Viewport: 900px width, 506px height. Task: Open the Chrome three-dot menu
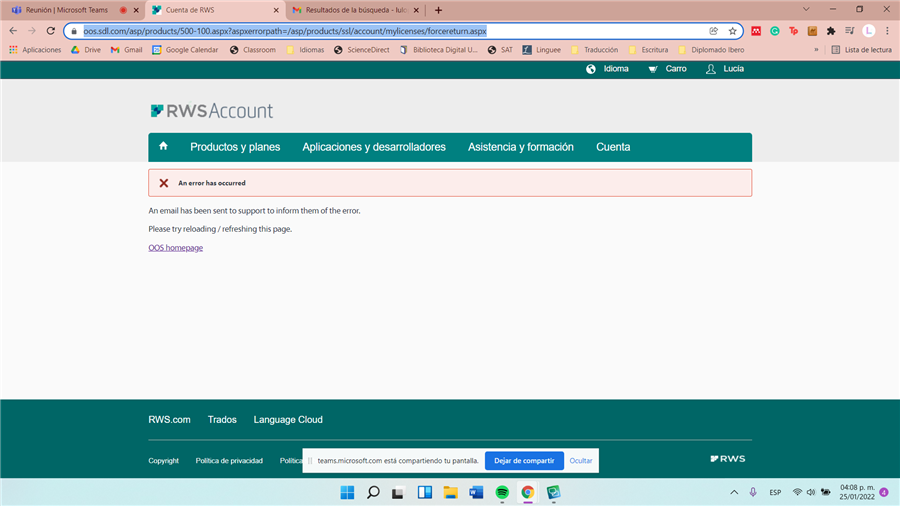click(887, 31)
